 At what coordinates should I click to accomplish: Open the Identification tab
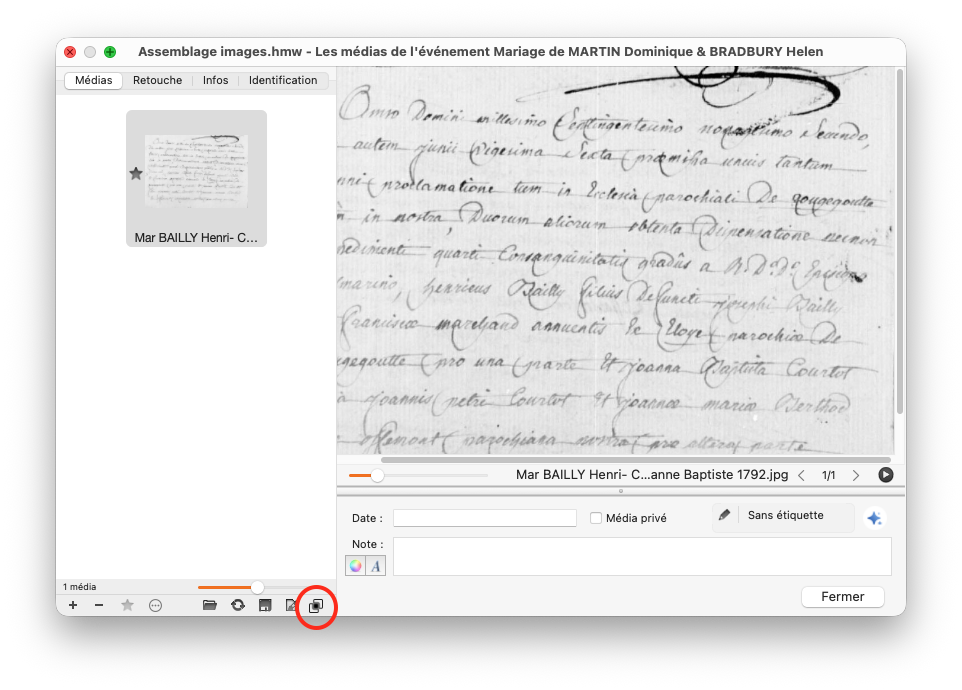(x=283, y=80)
